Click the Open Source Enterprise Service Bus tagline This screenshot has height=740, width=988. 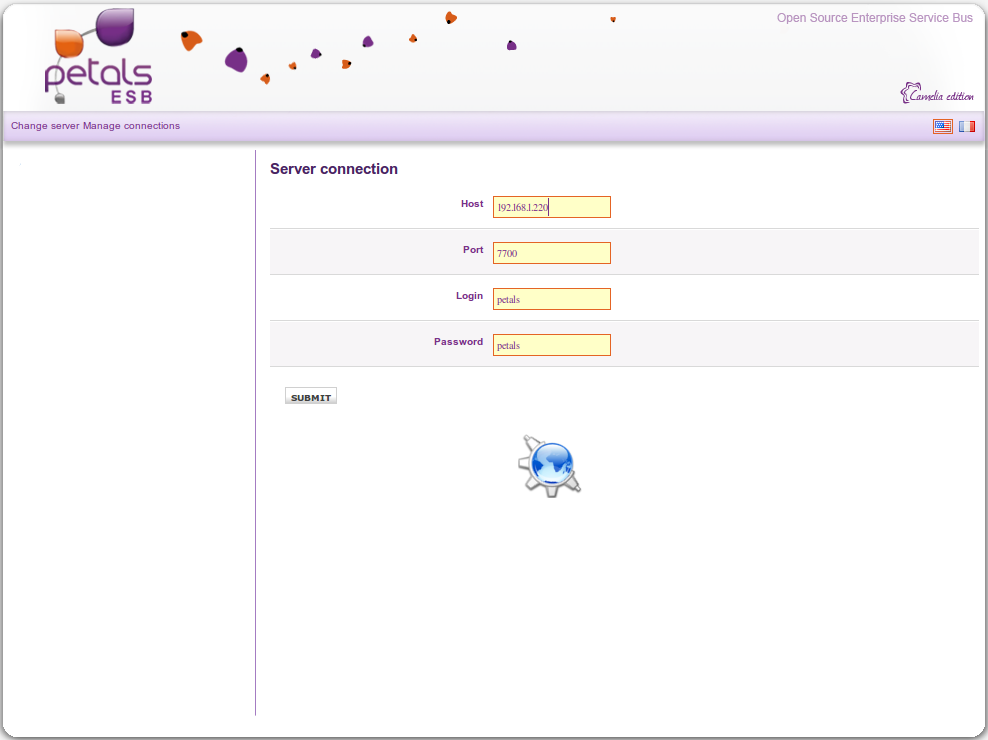click(874, 18)
